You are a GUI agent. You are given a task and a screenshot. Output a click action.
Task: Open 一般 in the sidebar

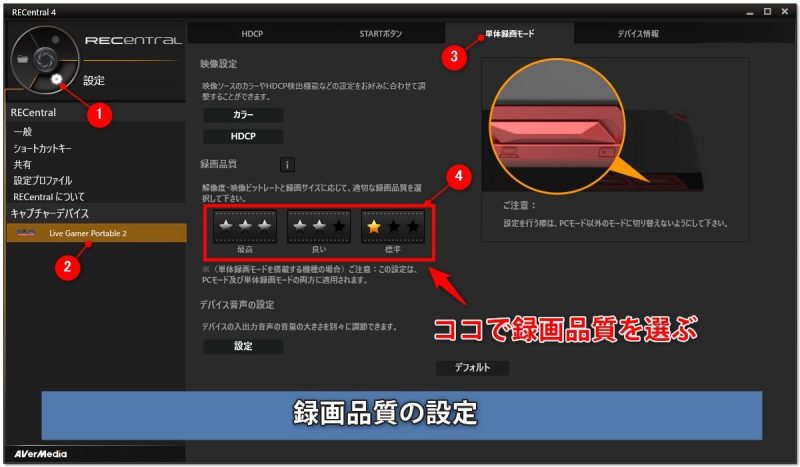[23, 132]
